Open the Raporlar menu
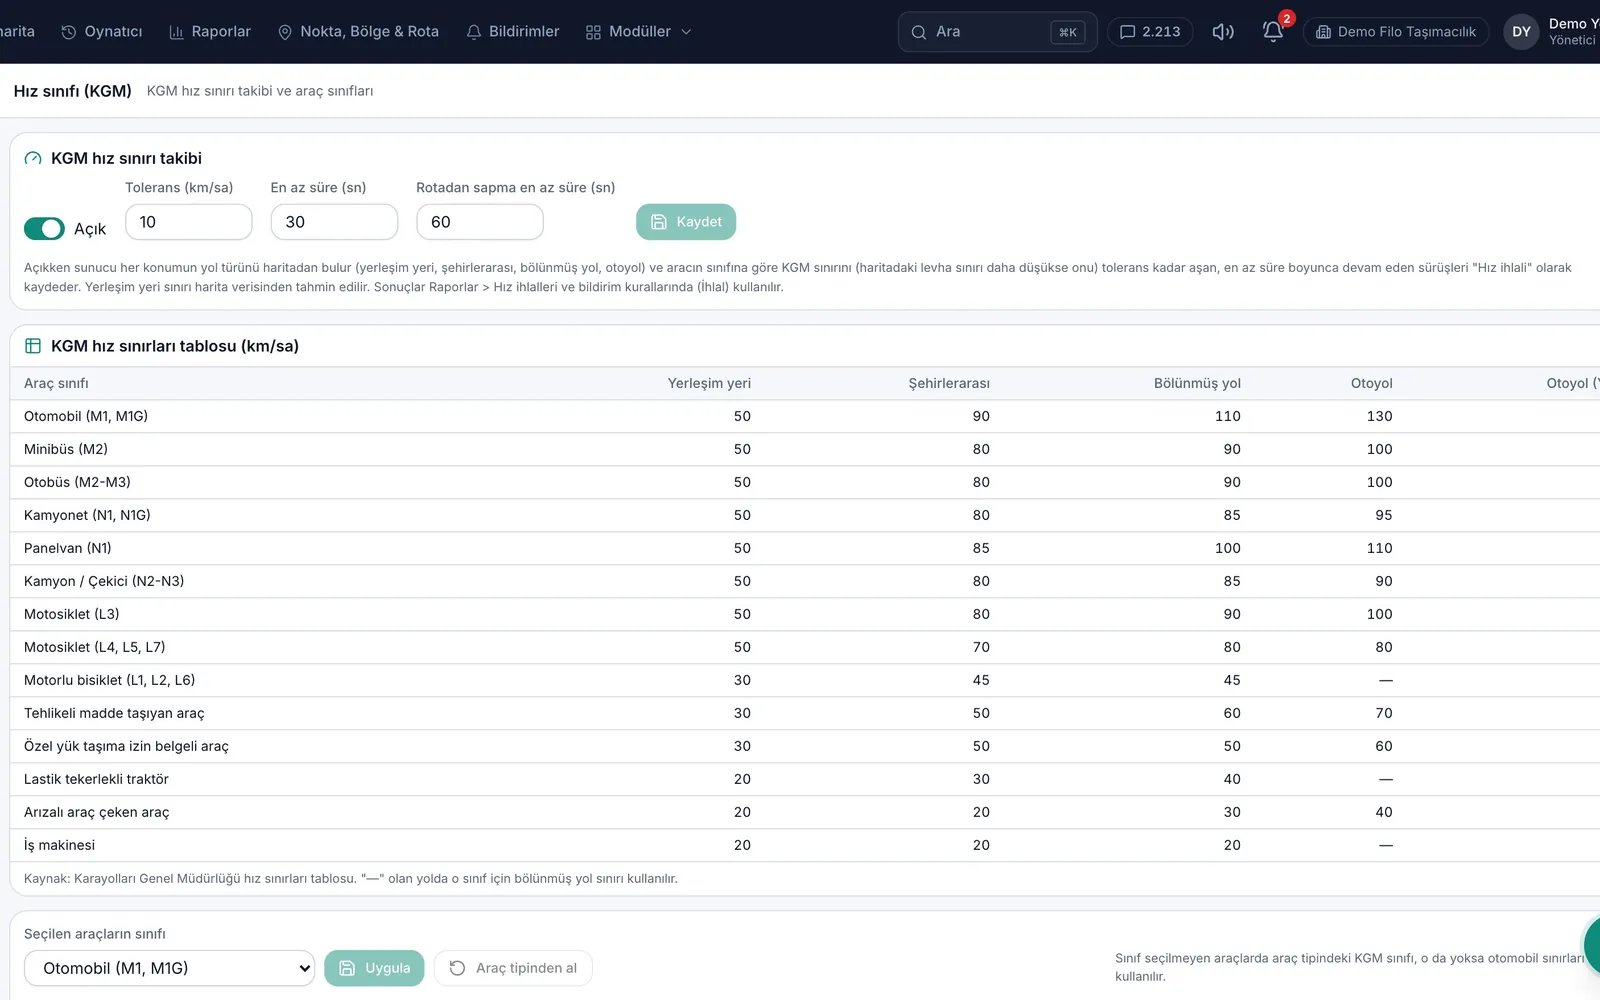Viewport: 1600px width, 1000px height. 210,32
